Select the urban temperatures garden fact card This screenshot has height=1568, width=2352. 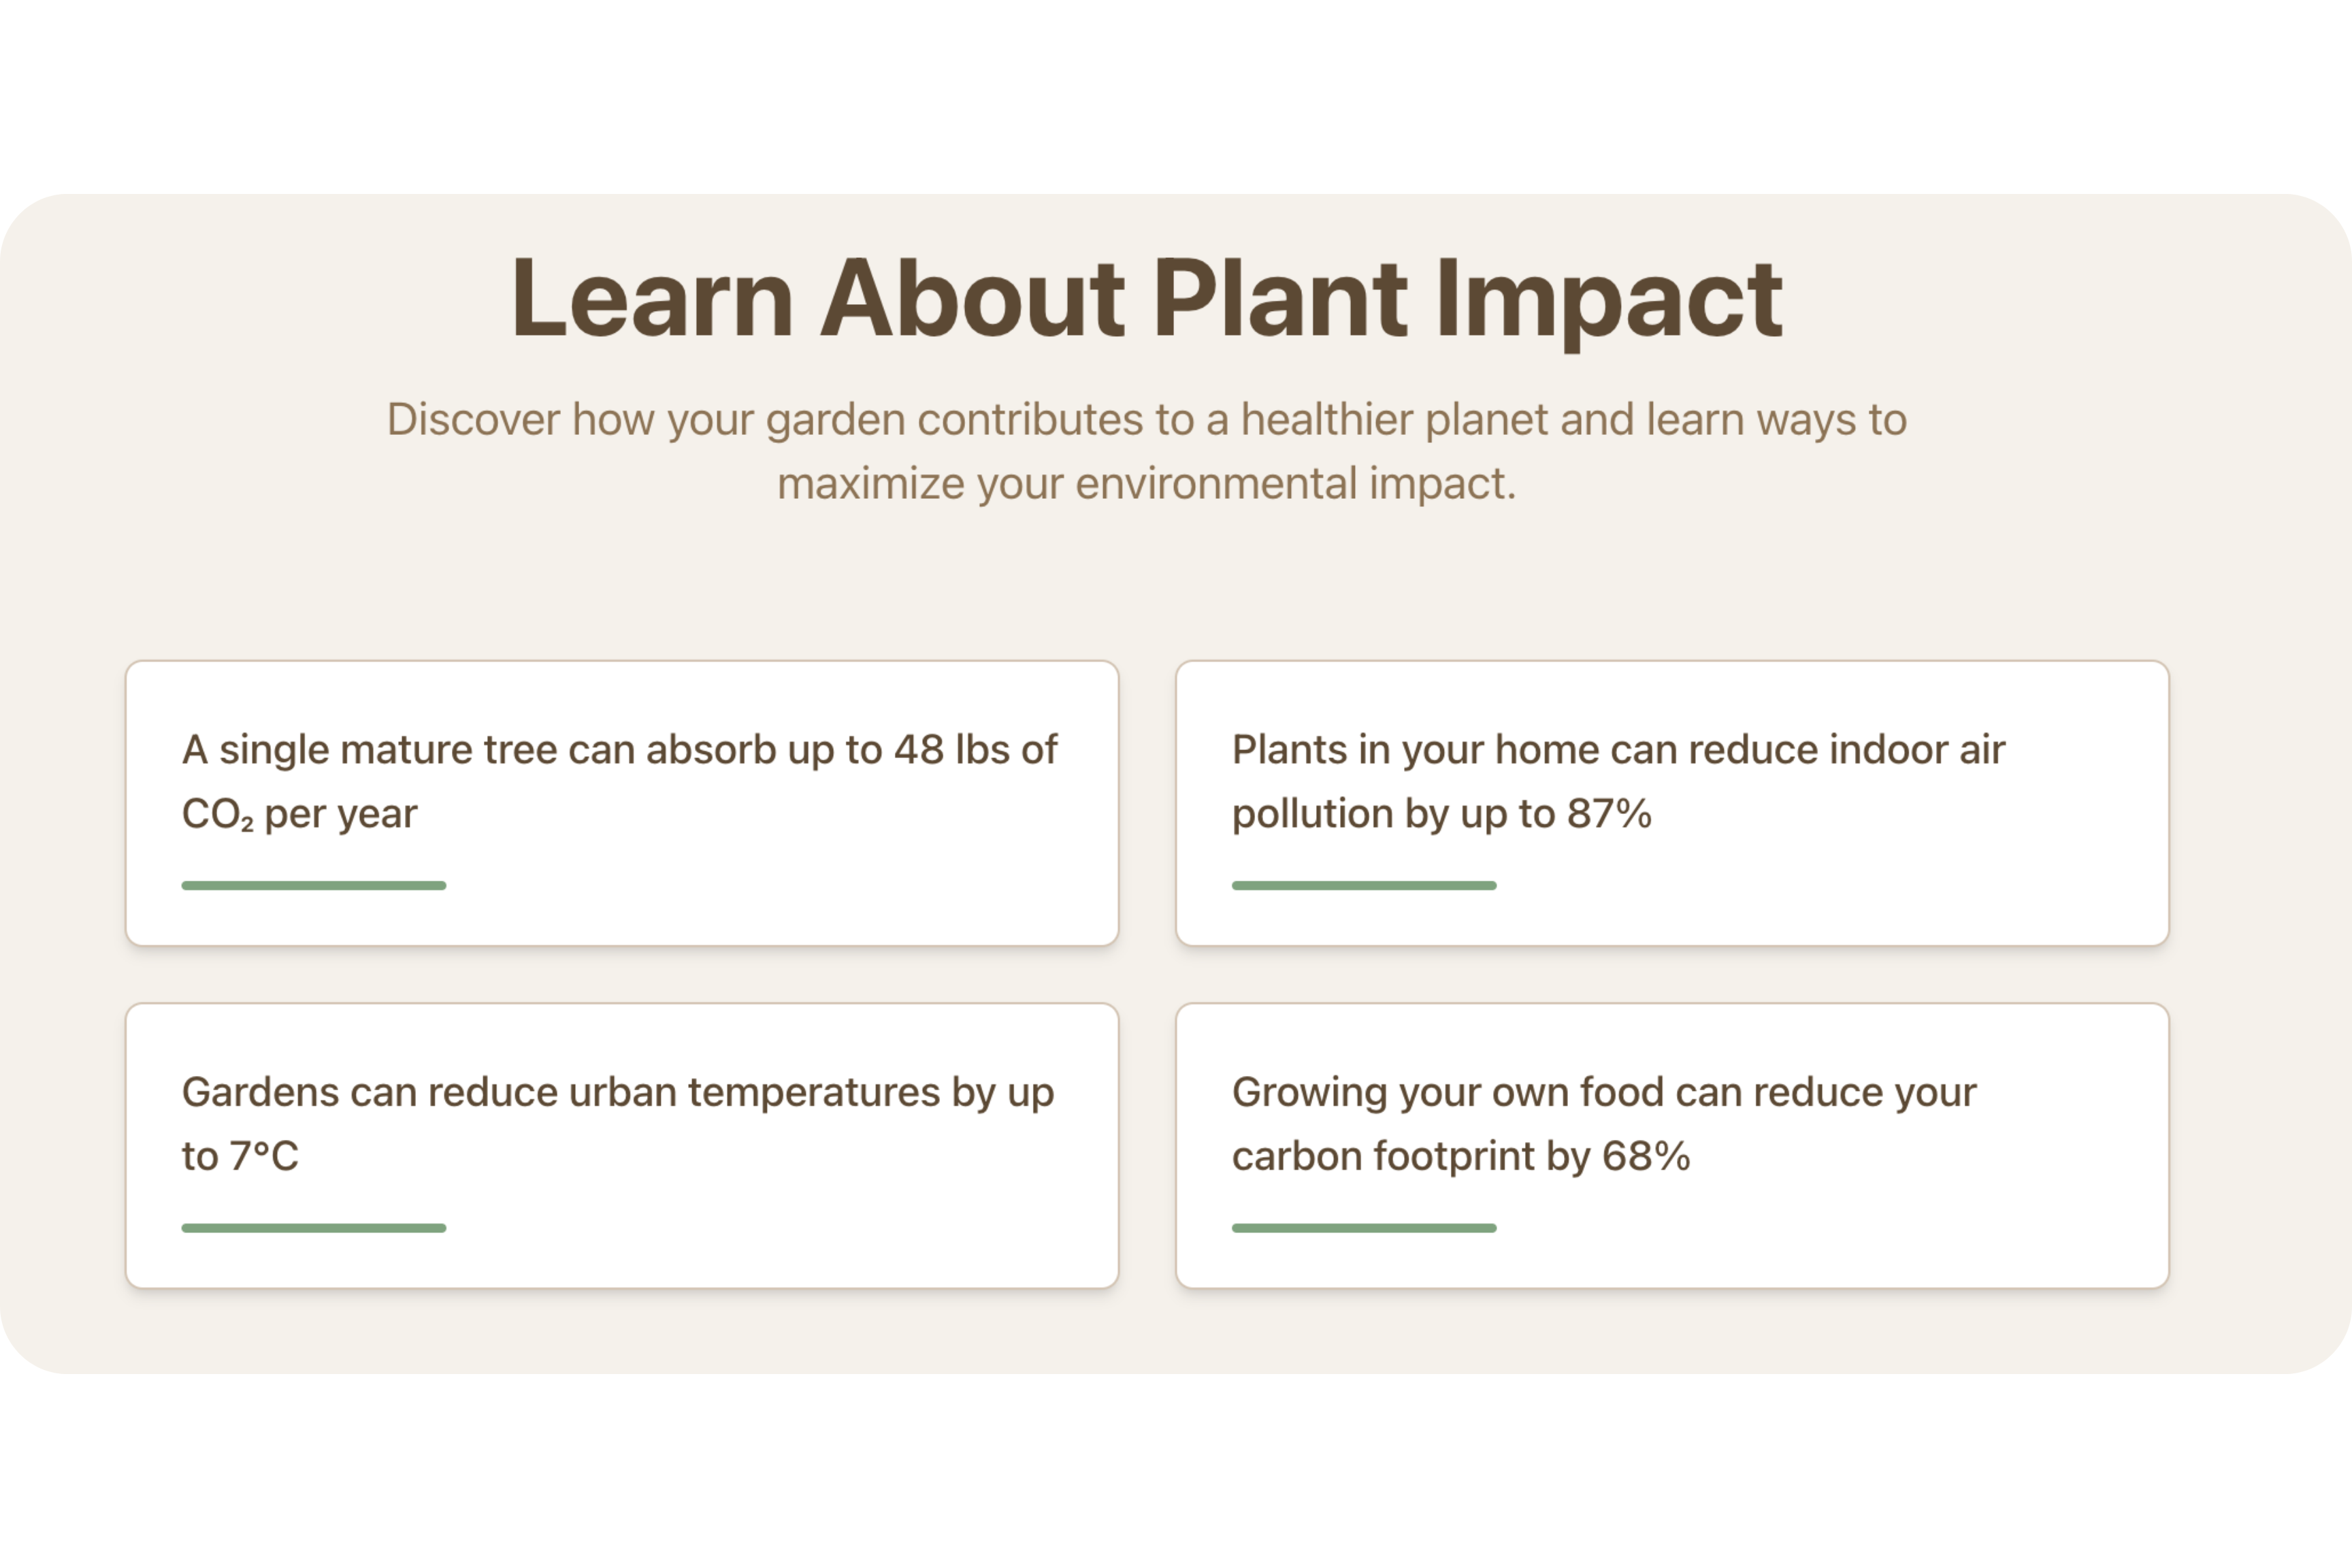tap(622, 1145)
